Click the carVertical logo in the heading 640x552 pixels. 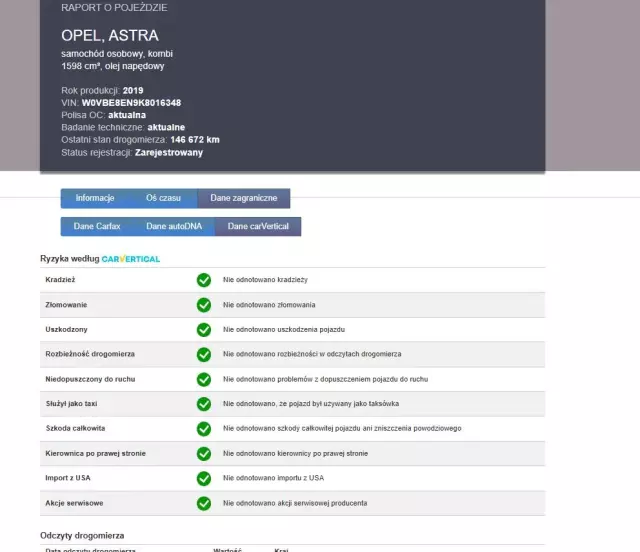click(131, 259)
